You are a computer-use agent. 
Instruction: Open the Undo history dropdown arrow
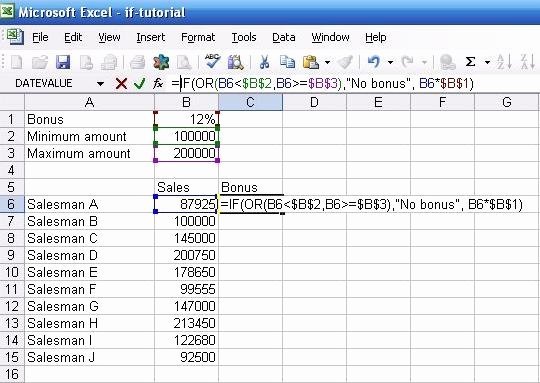pos(390,62)
